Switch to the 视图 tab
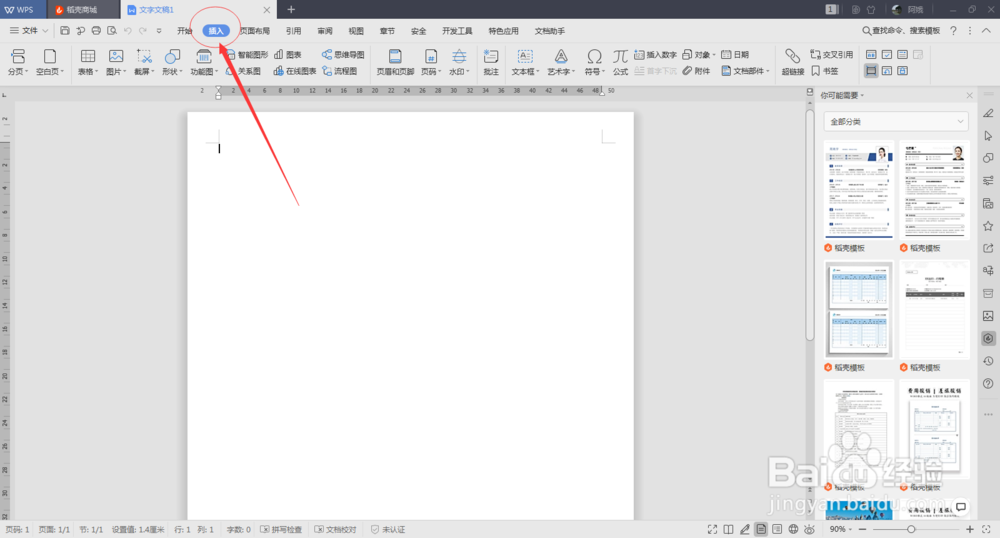The width and height of the screenshot is (1000, 538). coord(356,31)
